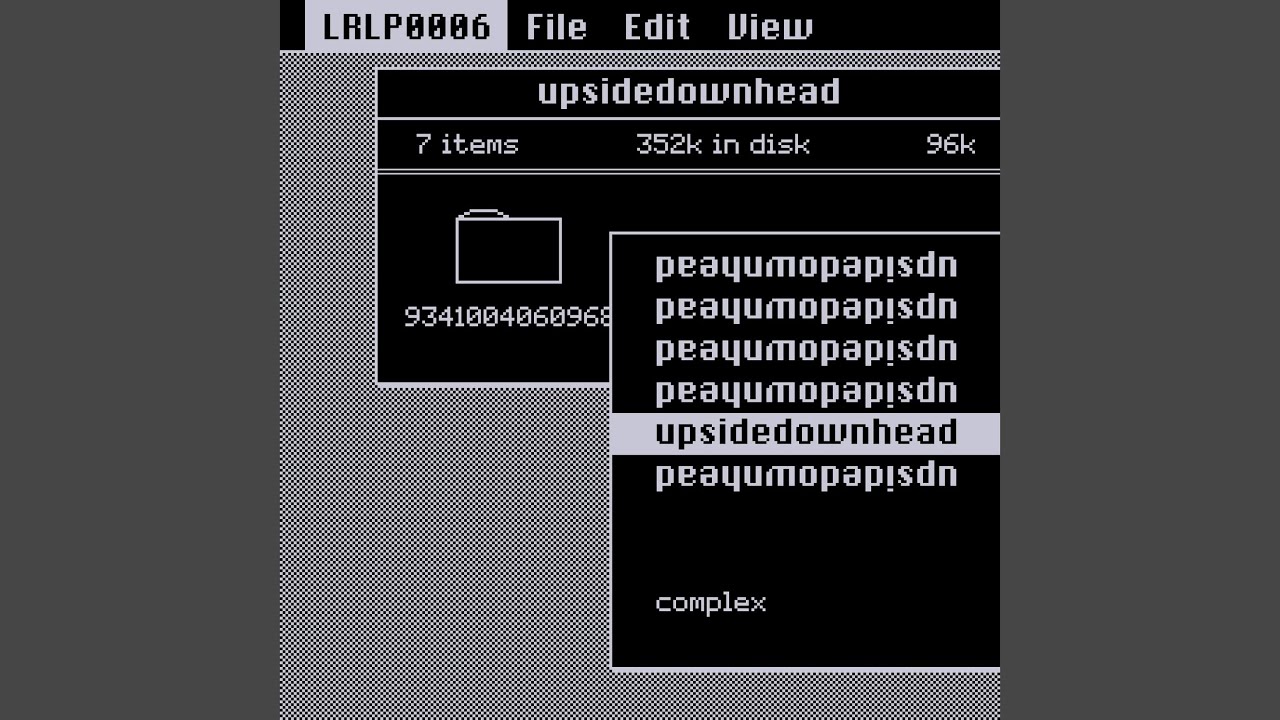Click the folder name 9341004060968 label

pyautogui.click(x=508, y=317)
